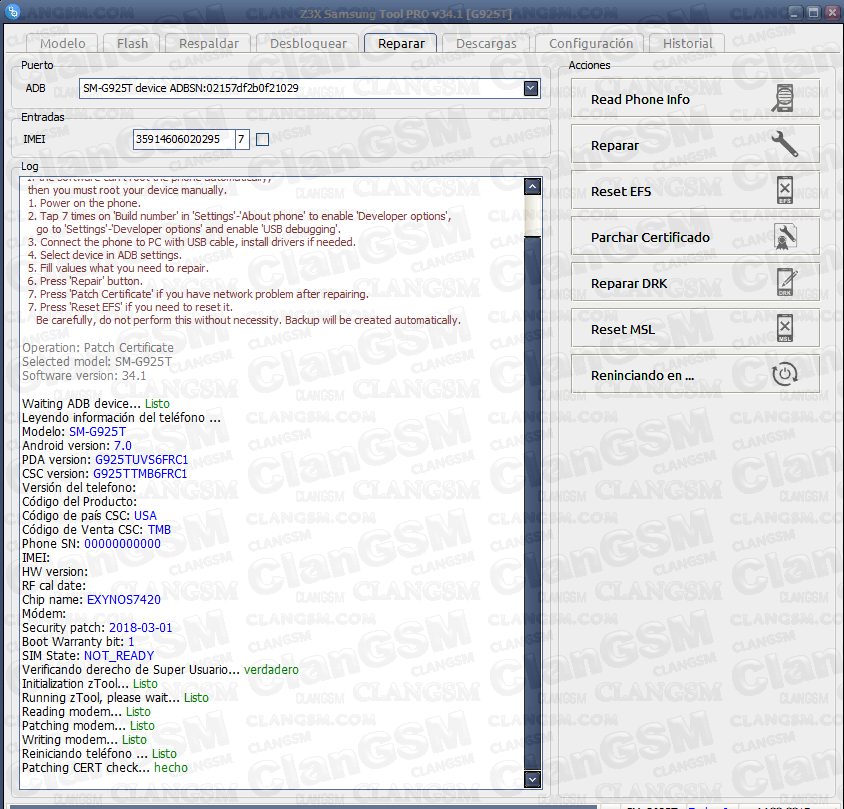Viewport: 844px width, 809px height.
Task: Minimize the Z3X Samsung Tool window
Action: pyautogui.click(x=796, y=12)
